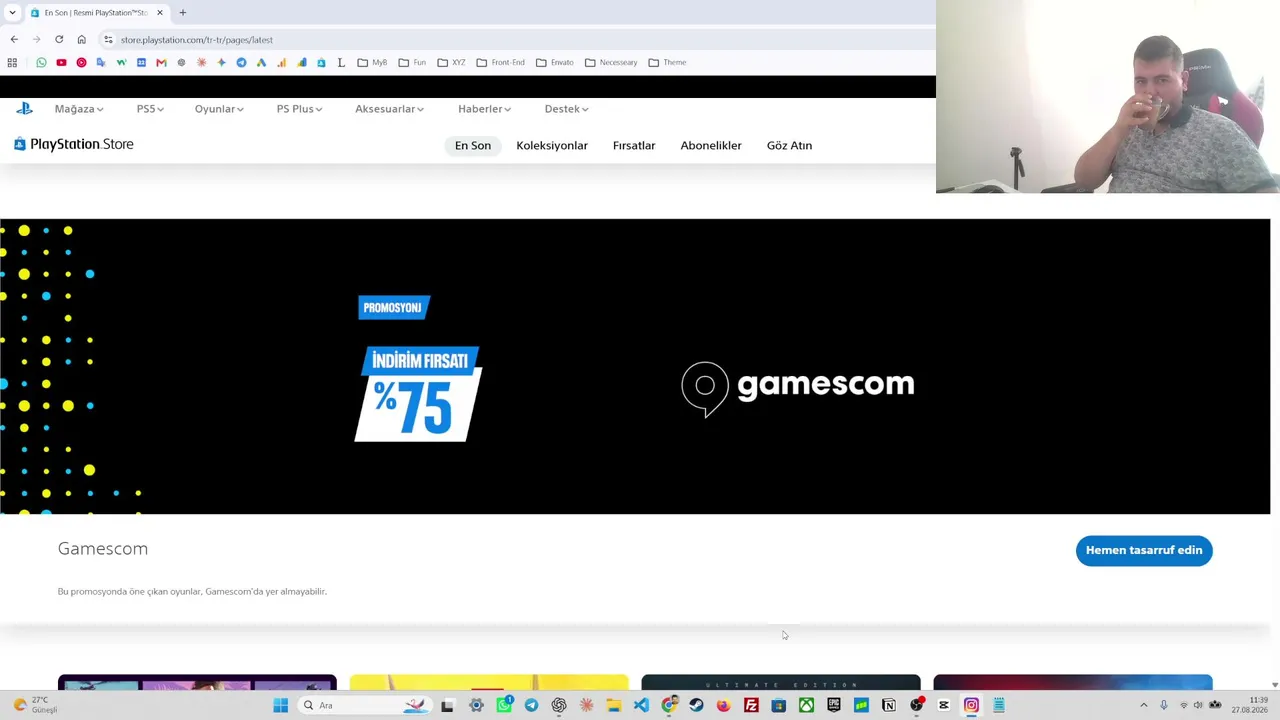Open the Fun bookmarks folder
This screenshot has height=720, width=1280.
(x=412, y=62)
